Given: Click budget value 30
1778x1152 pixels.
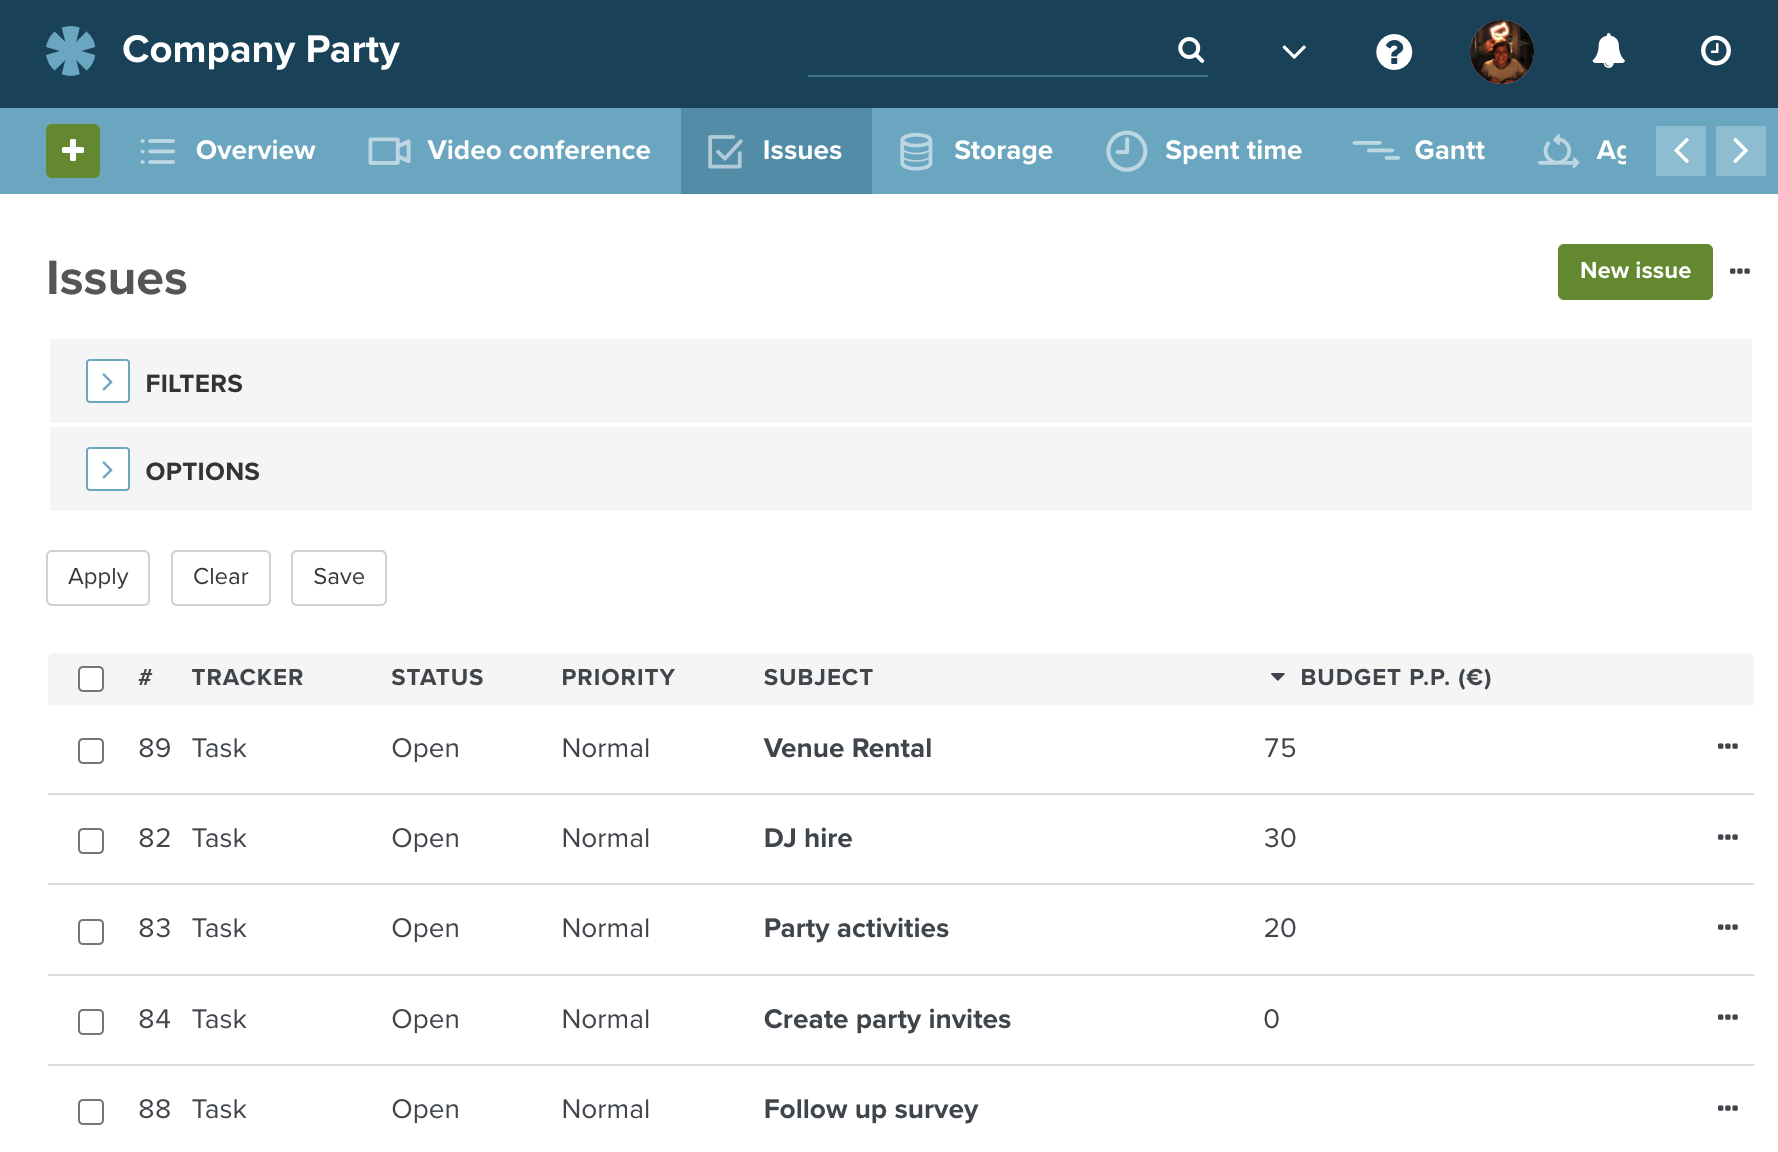Looking at the screenshot, I should click(x=1280, y=838).
